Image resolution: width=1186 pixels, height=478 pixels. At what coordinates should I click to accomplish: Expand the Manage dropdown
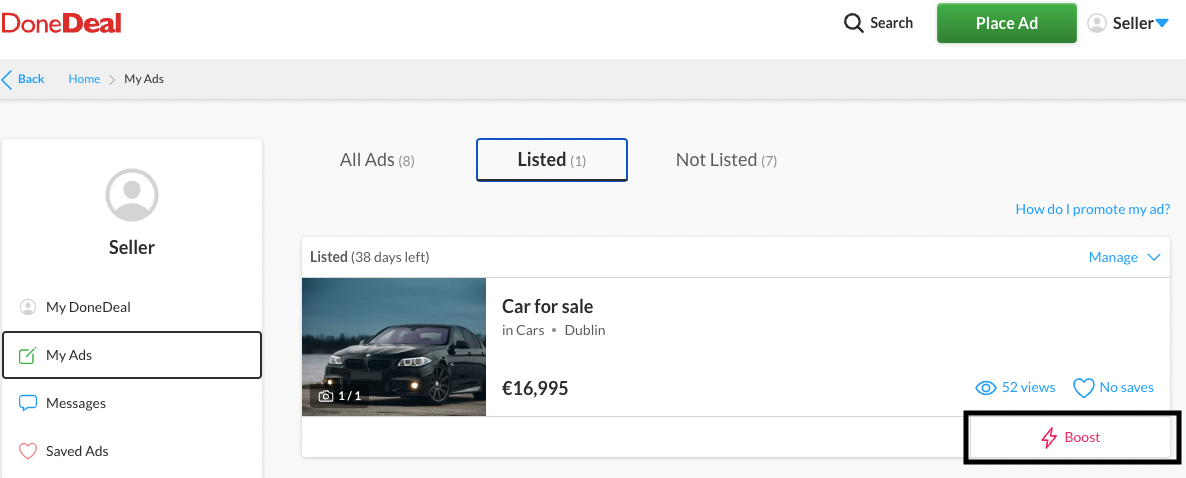[x=1124, y=257]
